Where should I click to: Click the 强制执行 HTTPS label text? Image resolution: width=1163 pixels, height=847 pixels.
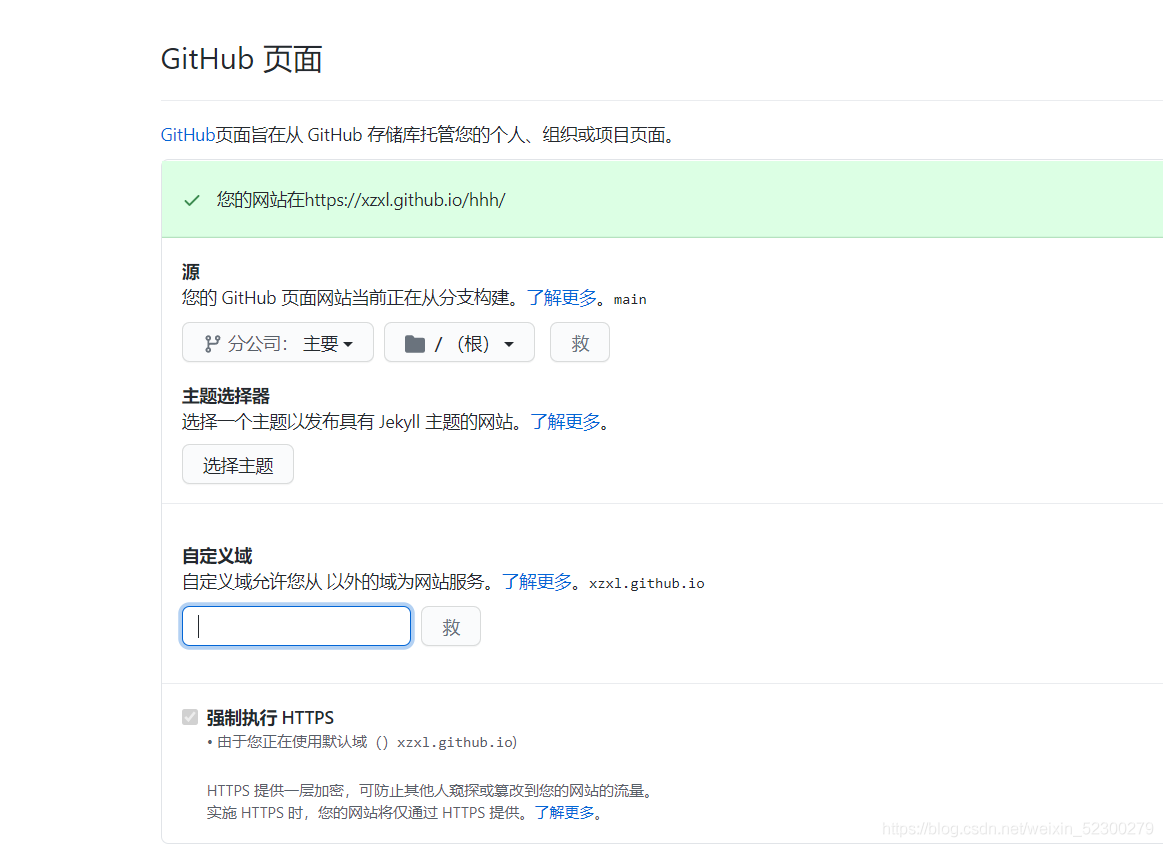click(x=270, y=718)
